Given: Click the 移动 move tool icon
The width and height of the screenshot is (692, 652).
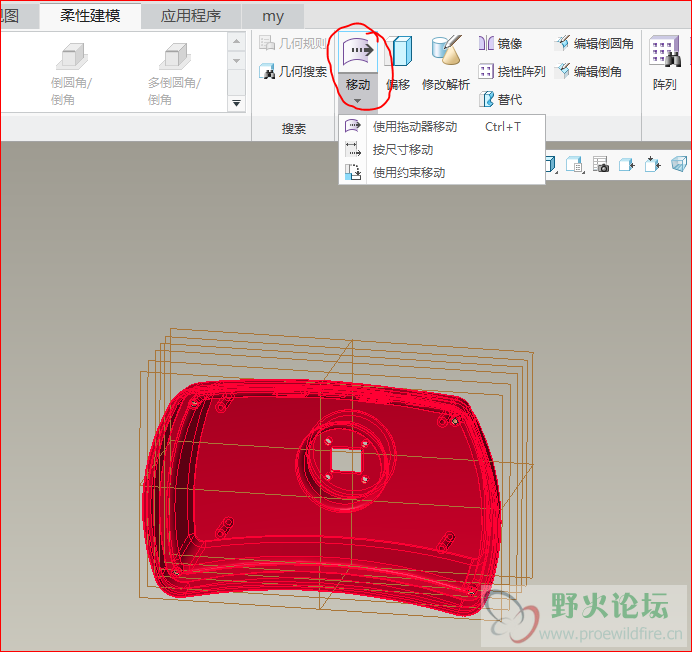Looking at the screenshot, I should coord(357,51).
